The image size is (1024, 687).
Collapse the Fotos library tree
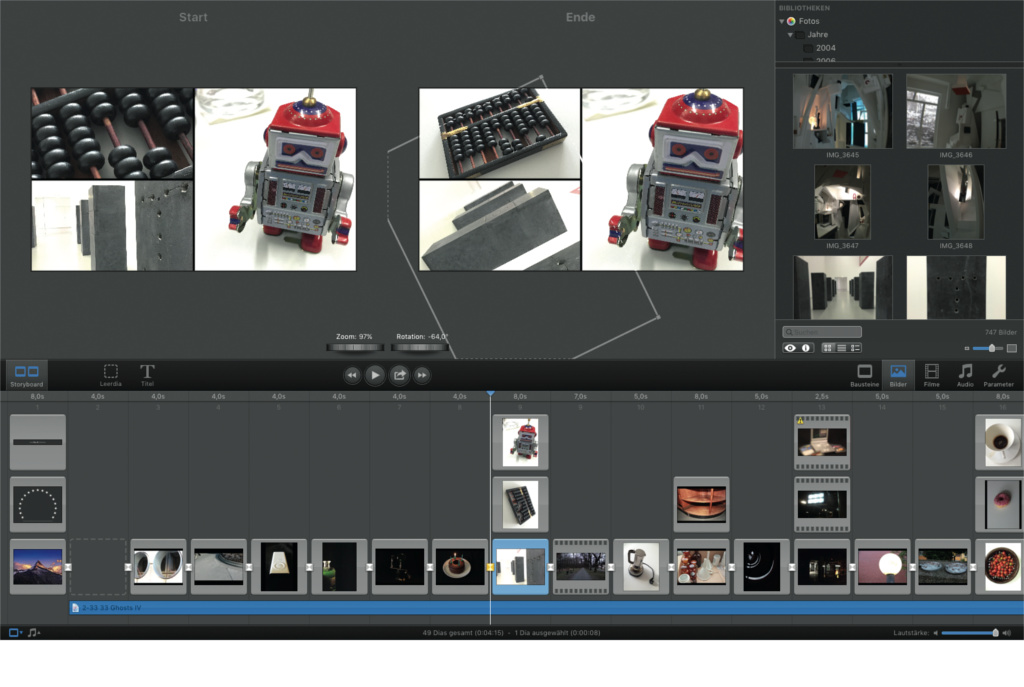click(x=782, y=21)
